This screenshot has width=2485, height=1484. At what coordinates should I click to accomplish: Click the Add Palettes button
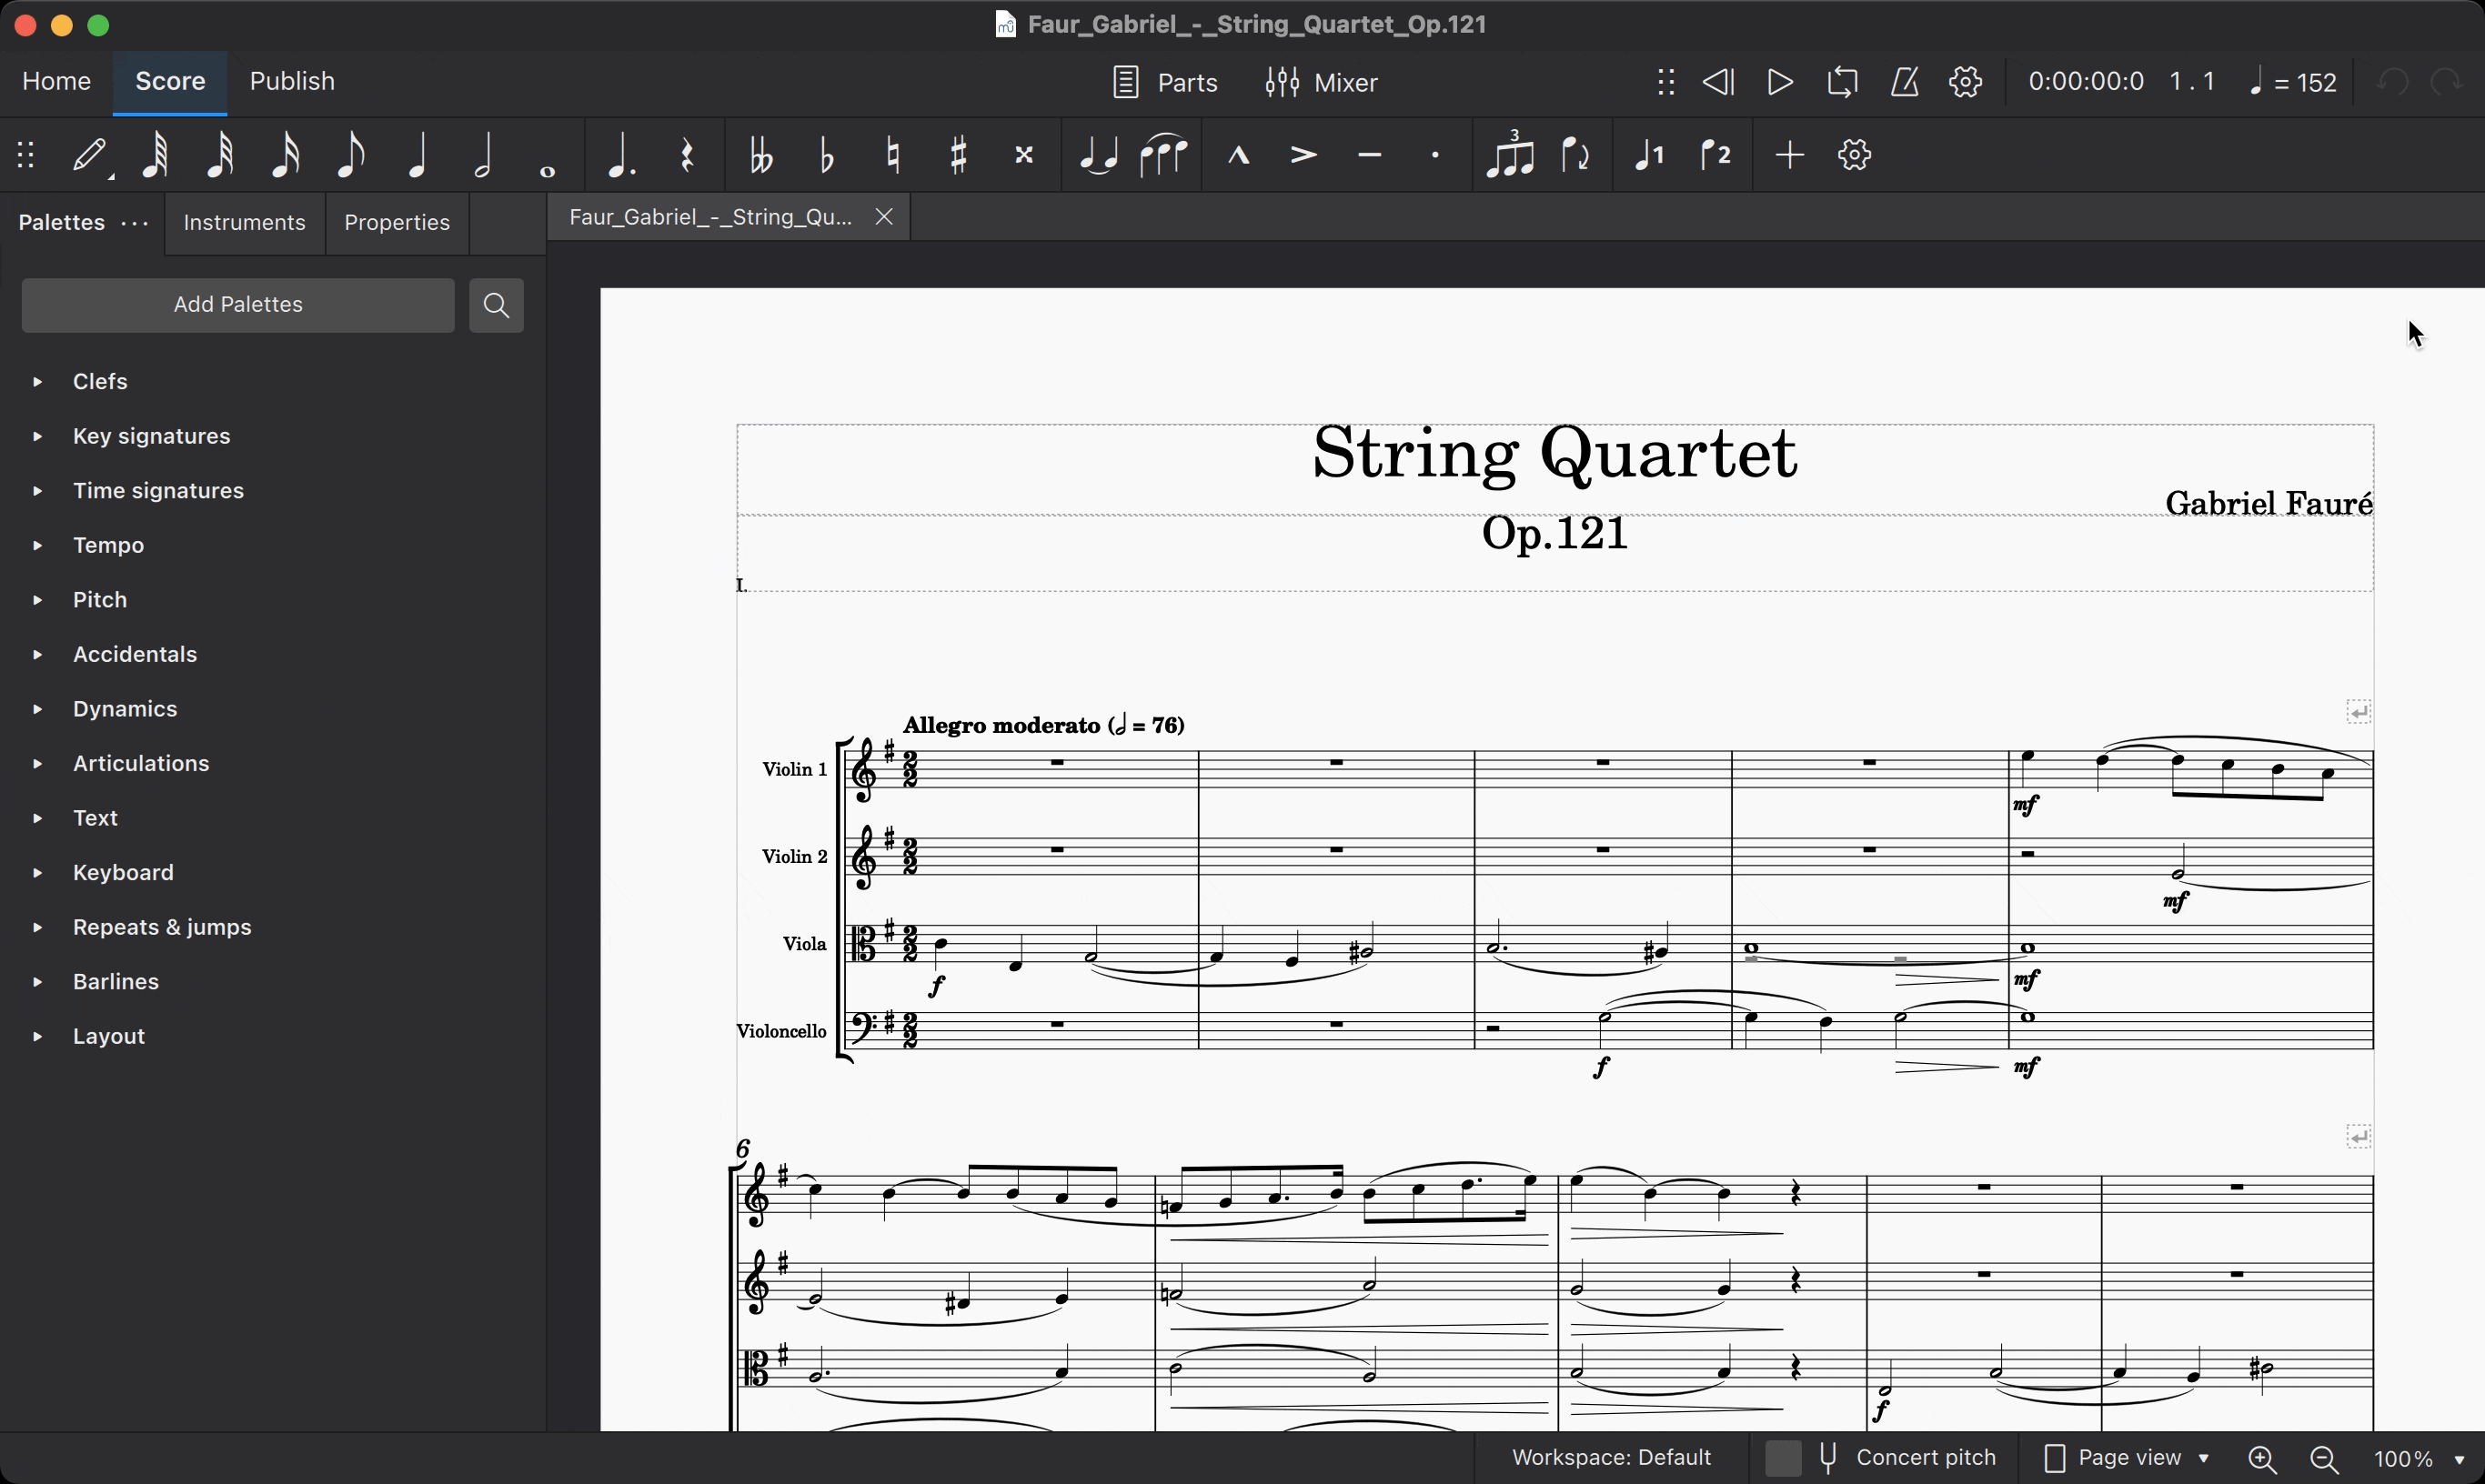[x=236, y=304]
